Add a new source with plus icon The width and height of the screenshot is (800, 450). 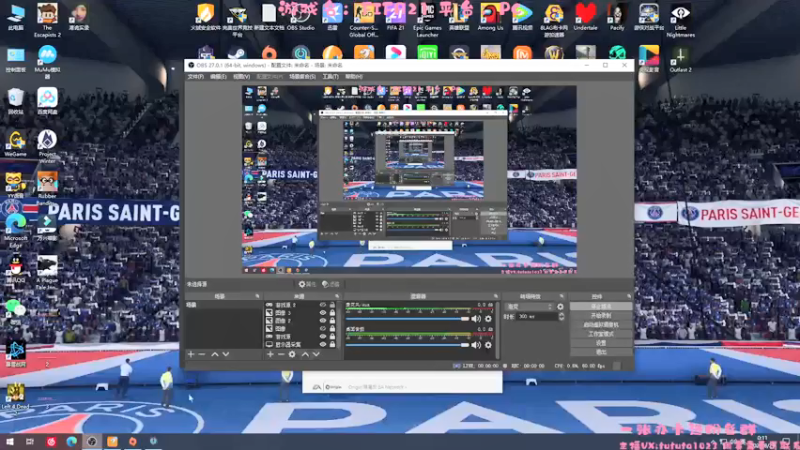pos(270,354)
